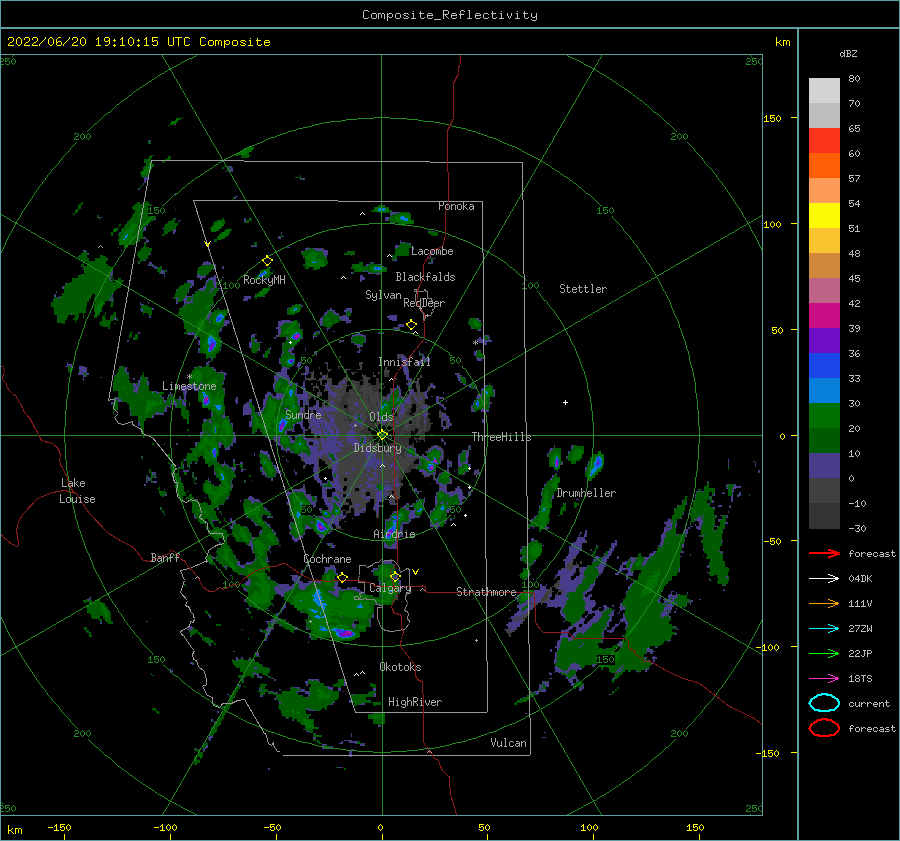Click the Lacombe town label
This screenshot has width=900, height=841.
432,251
